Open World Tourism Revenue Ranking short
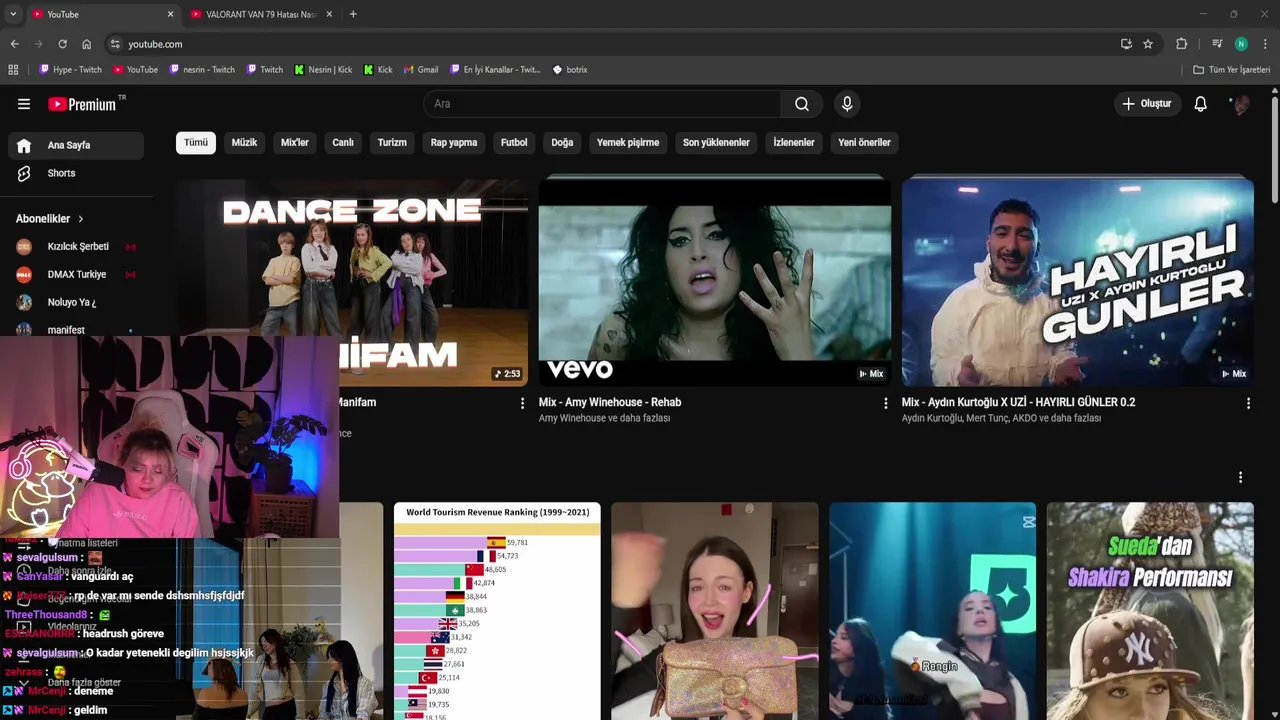 (x=497, y=611)
